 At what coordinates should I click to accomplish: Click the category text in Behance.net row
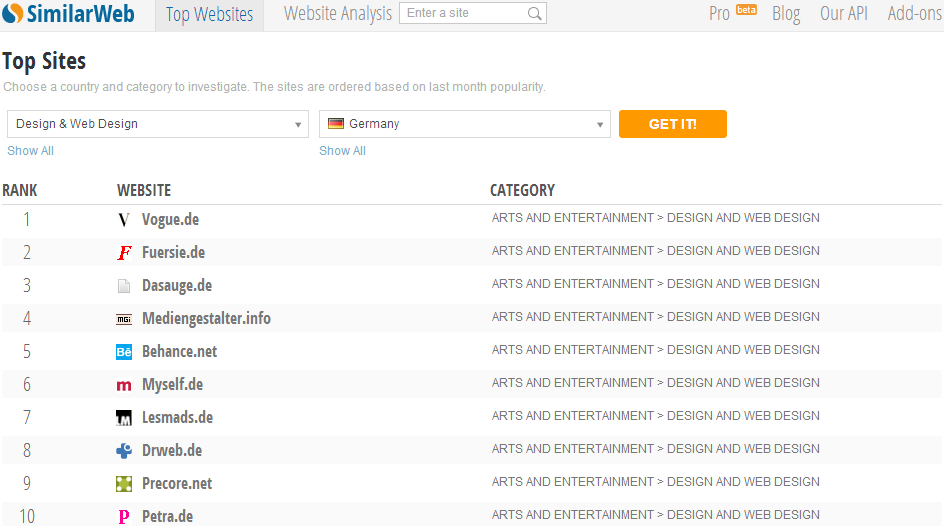point(656,350)
